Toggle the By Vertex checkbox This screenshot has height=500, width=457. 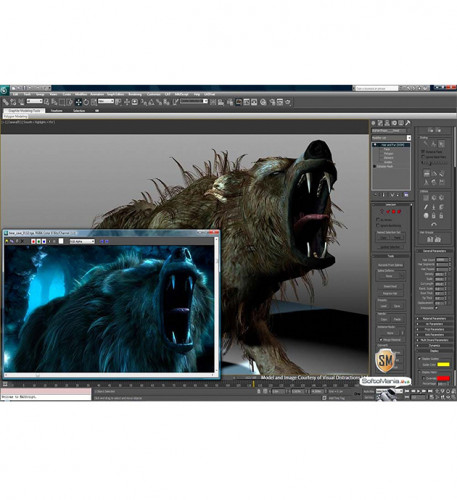click(378, 220)
